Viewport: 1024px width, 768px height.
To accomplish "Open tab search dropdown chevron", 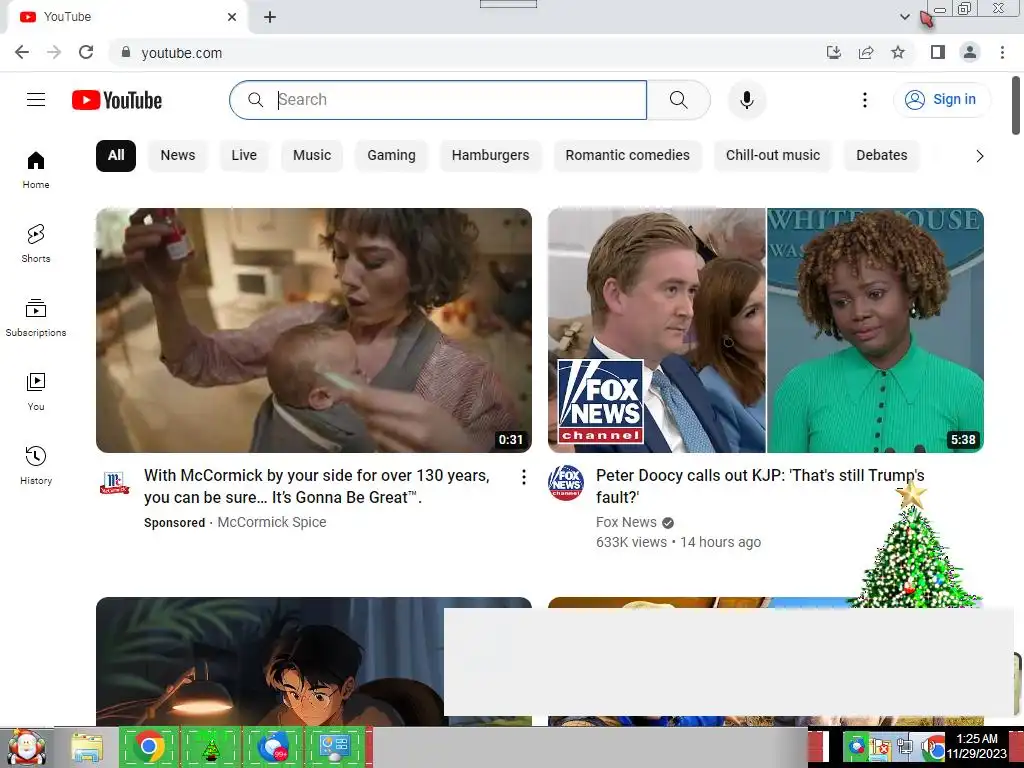I will coord(904,17).
